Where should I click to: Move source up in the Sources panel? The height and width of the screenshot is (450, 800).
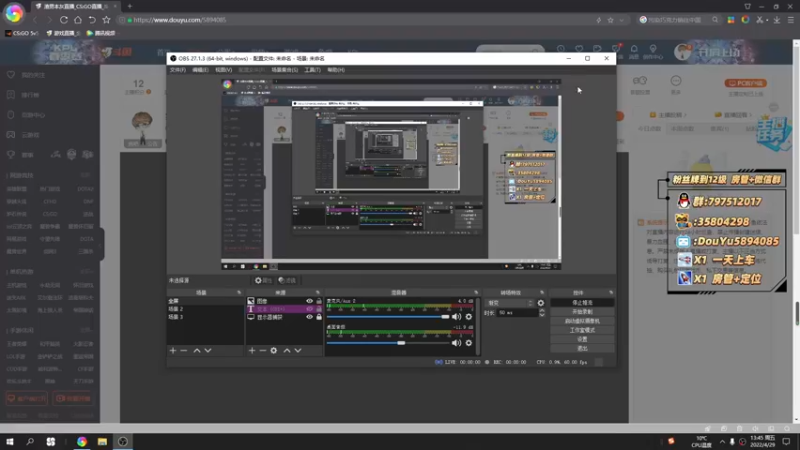tap(287, 351)
